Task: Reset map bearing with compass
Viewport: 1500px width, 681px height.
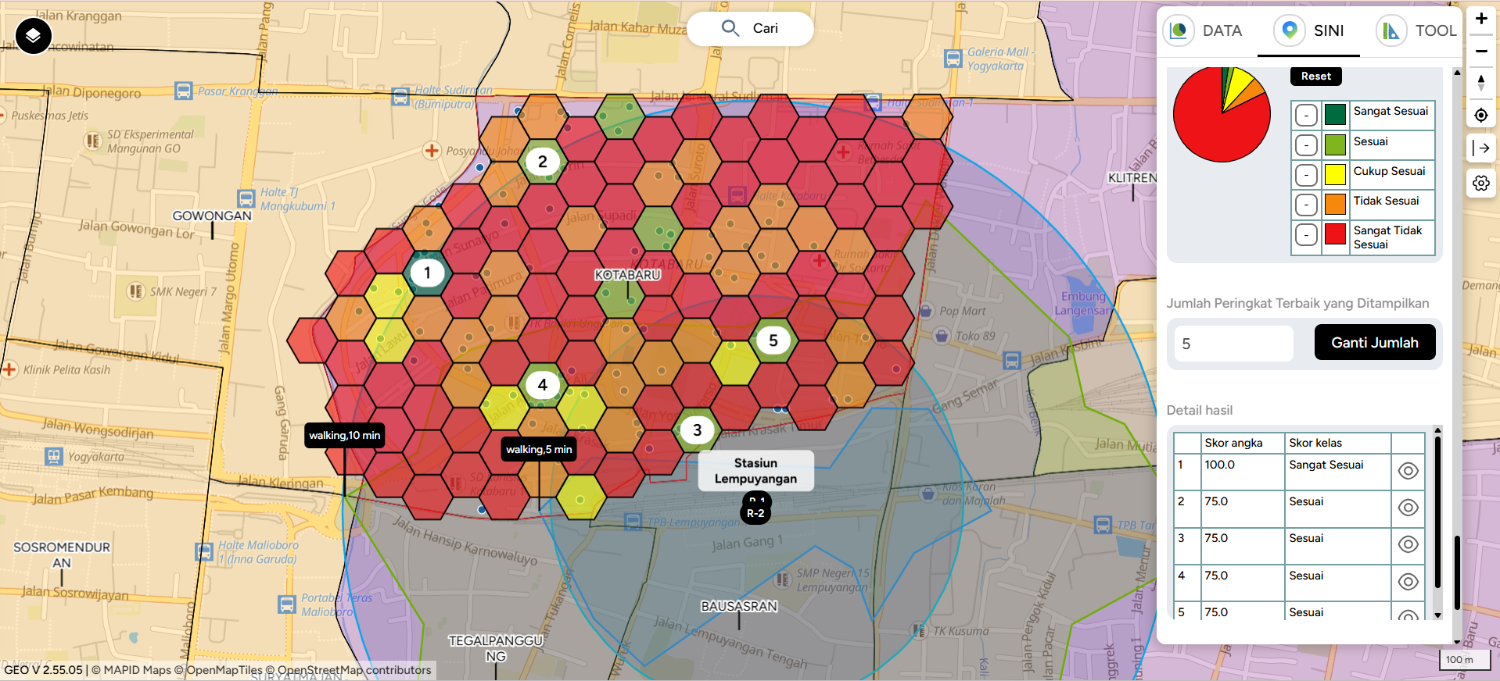Action: [1481, 82]
